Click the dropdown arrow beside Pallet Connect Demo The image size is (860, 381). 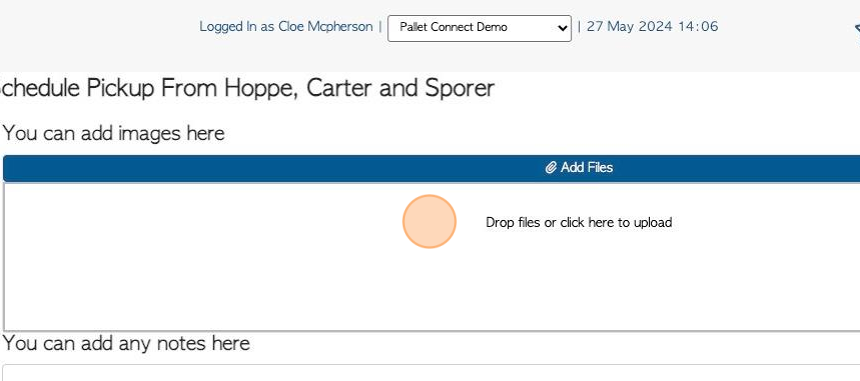(x=562, y=28)
